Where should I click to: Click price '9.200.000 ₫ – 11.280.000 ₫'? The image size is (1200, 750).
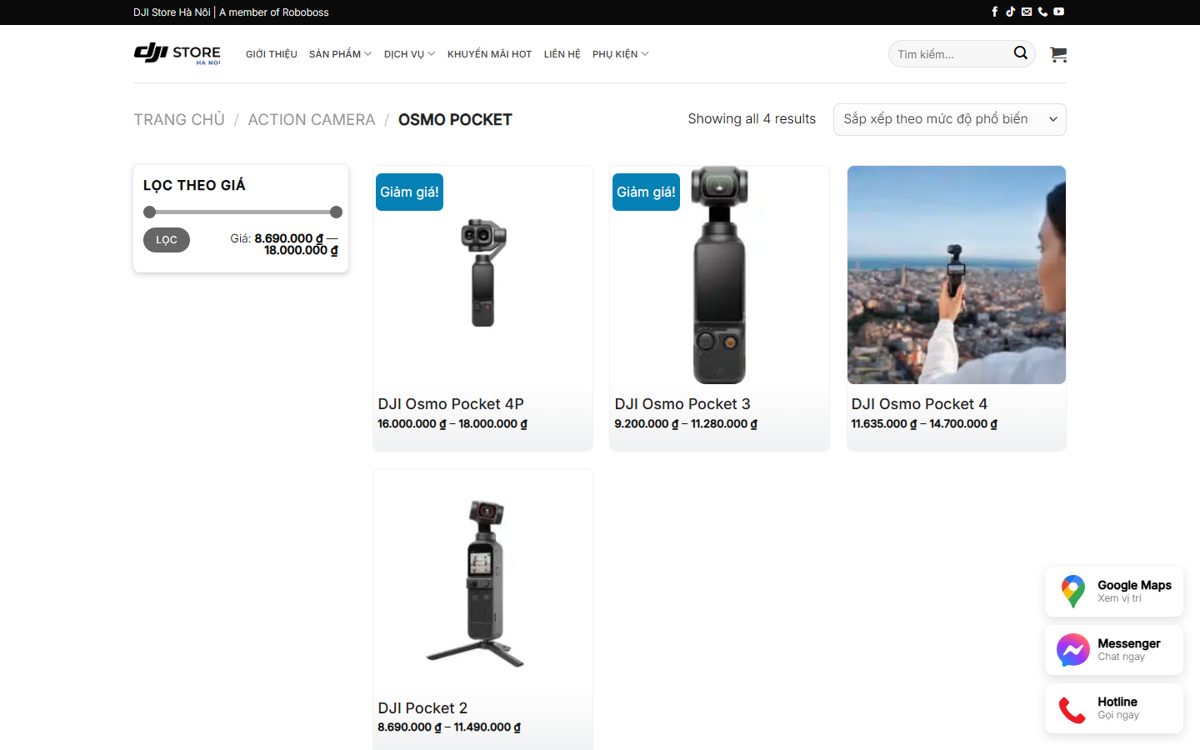pyautogui.click(x=686, y=424)
